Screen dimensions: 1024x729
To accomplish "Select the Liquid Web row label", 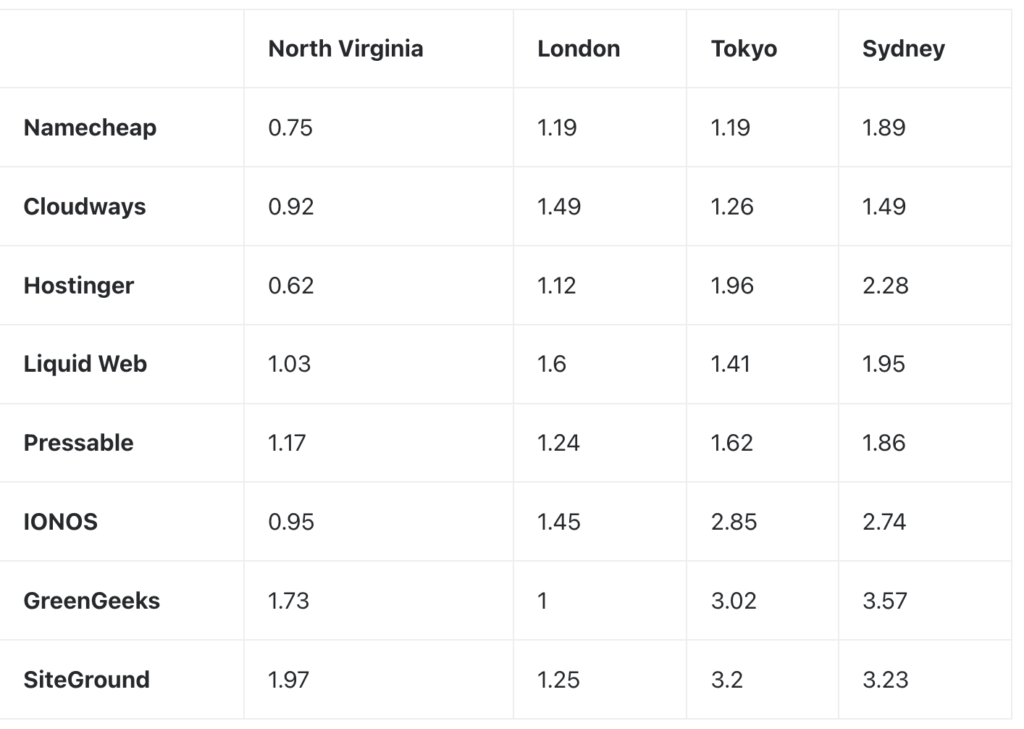I will [x=85, y=364].
